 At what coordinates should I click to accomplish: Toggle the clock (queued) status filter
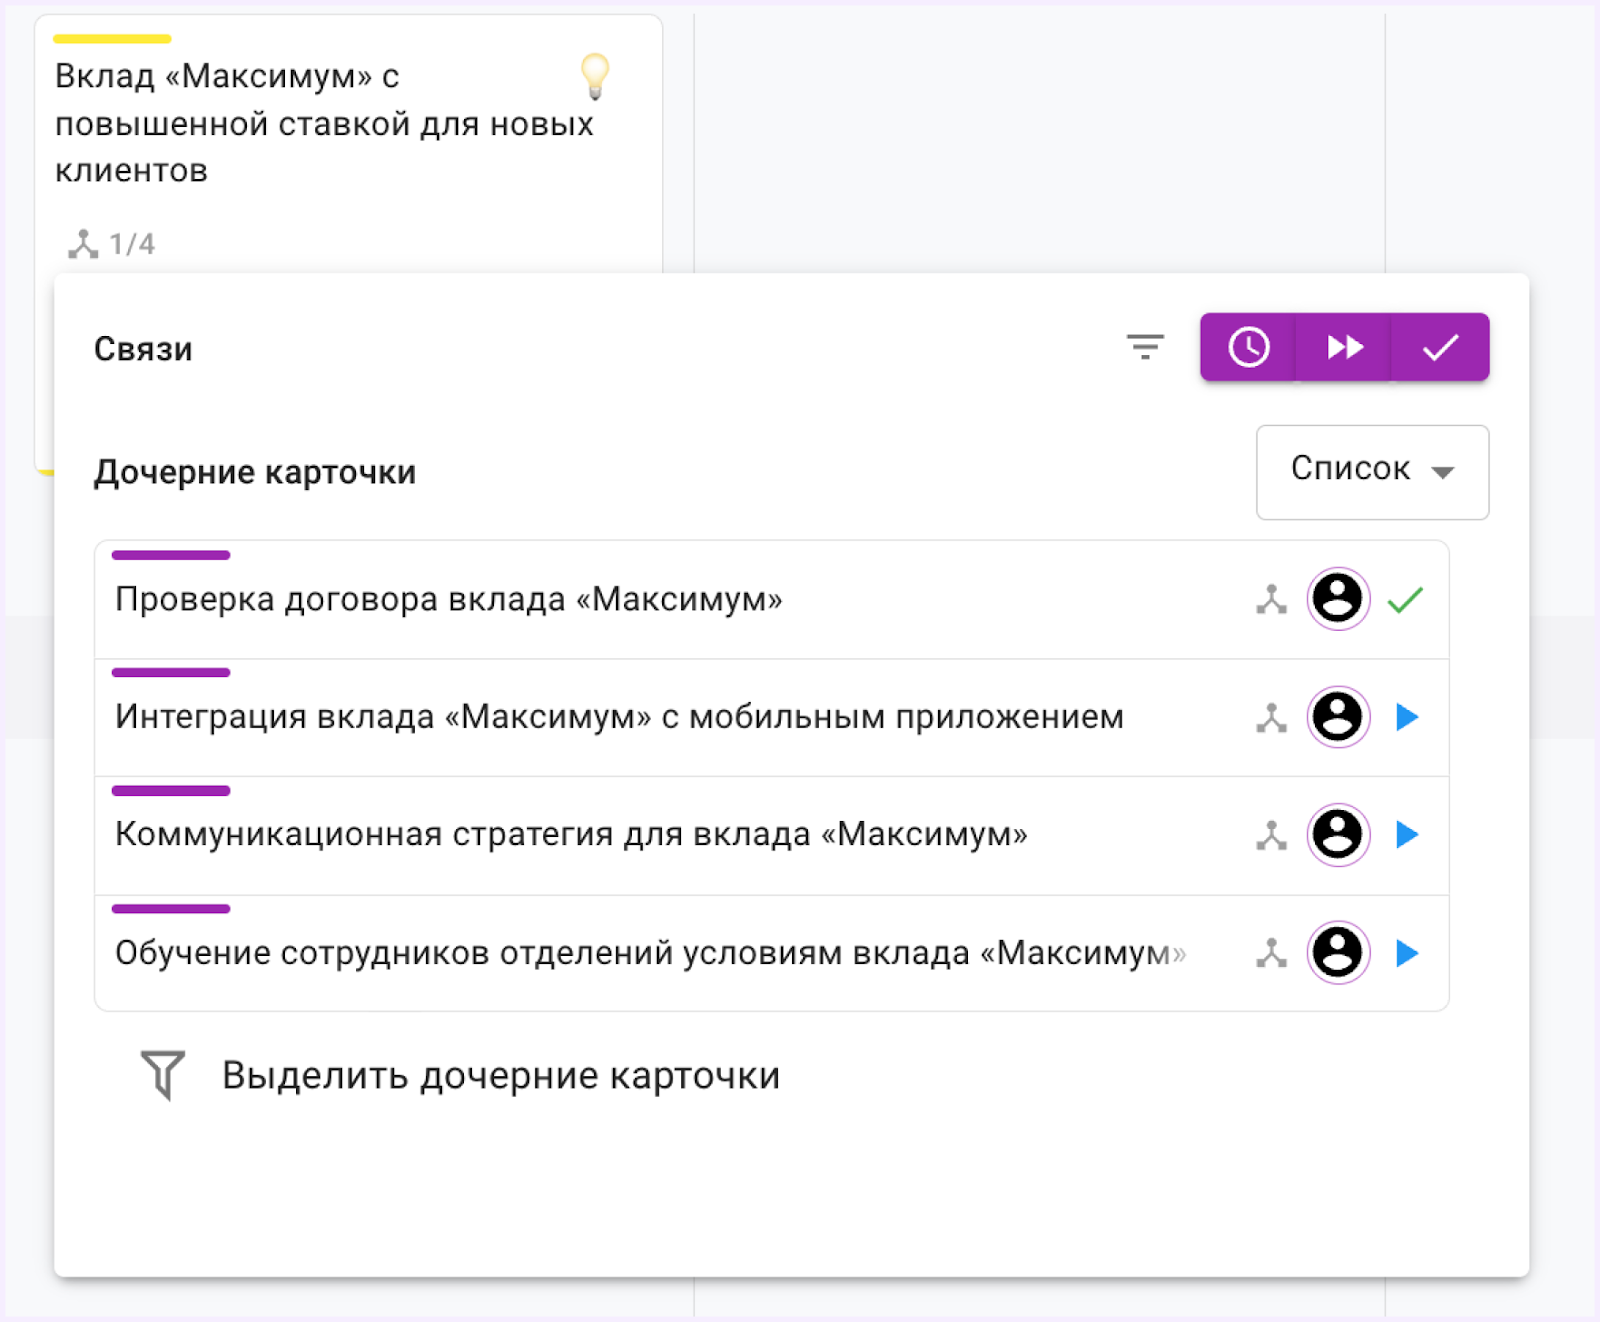(x=1248, y=347)
